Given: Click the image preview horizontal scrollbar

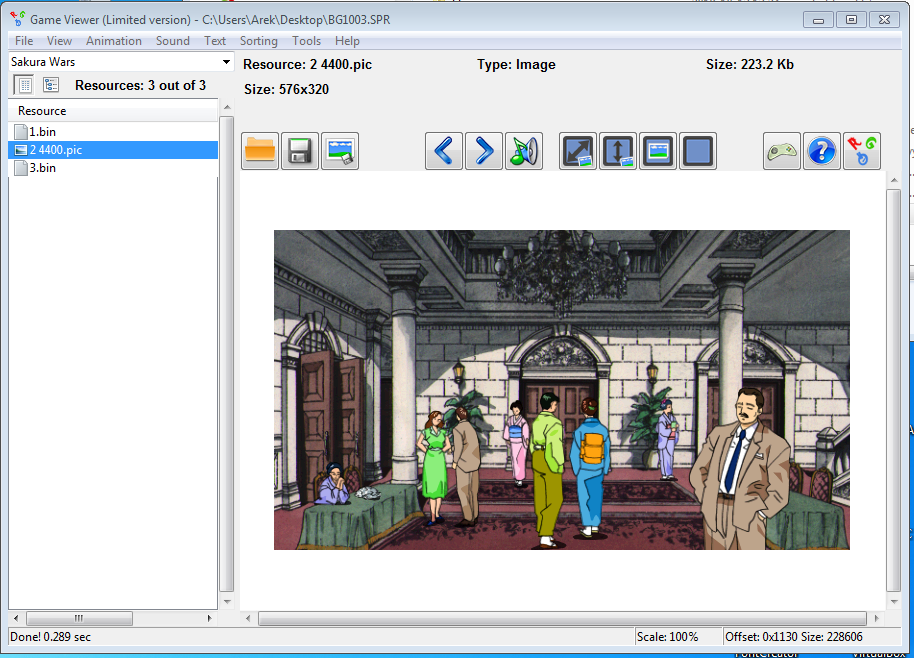Looking at the screenshot, I should tap(562, 619).
